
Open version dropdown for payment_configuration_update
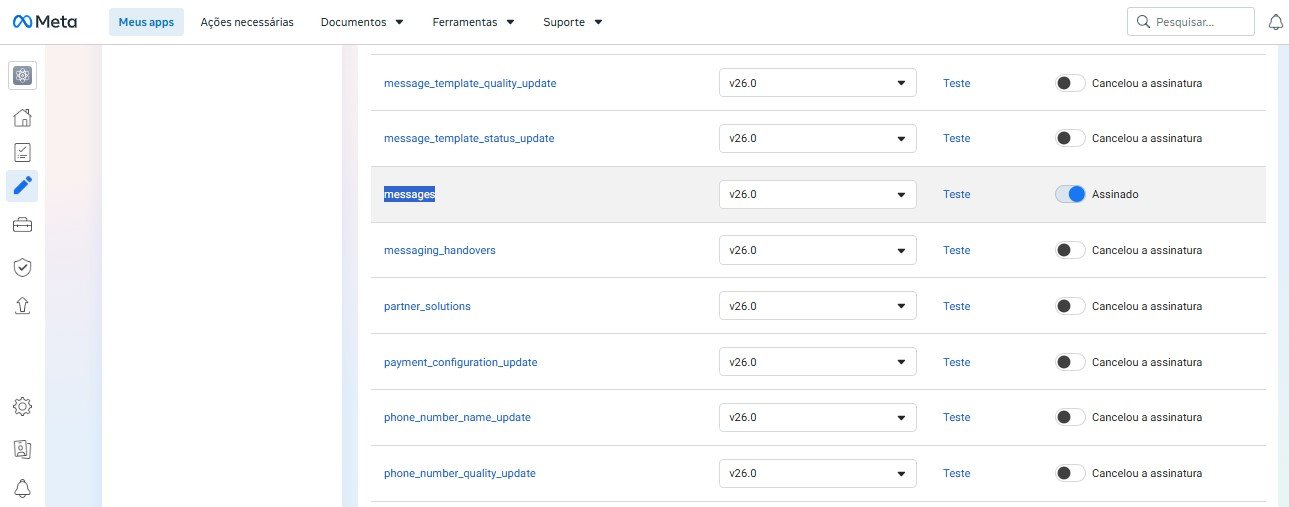click(818, 362)
